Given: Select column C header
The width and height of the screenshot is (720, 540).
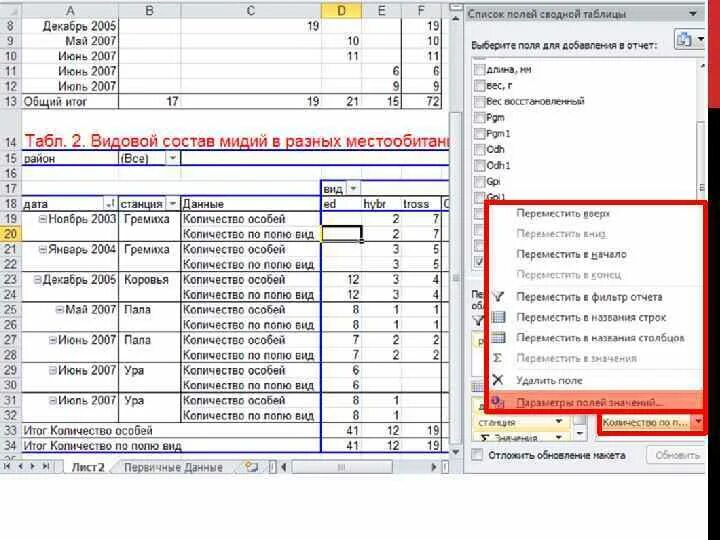Looking at the screenshot, I should tap(251, 11).
